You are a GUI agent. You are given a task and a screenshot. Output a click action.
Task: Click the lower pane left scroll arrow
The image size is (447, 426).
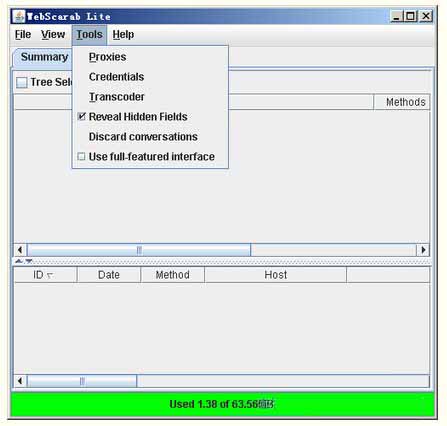[20, 381]
